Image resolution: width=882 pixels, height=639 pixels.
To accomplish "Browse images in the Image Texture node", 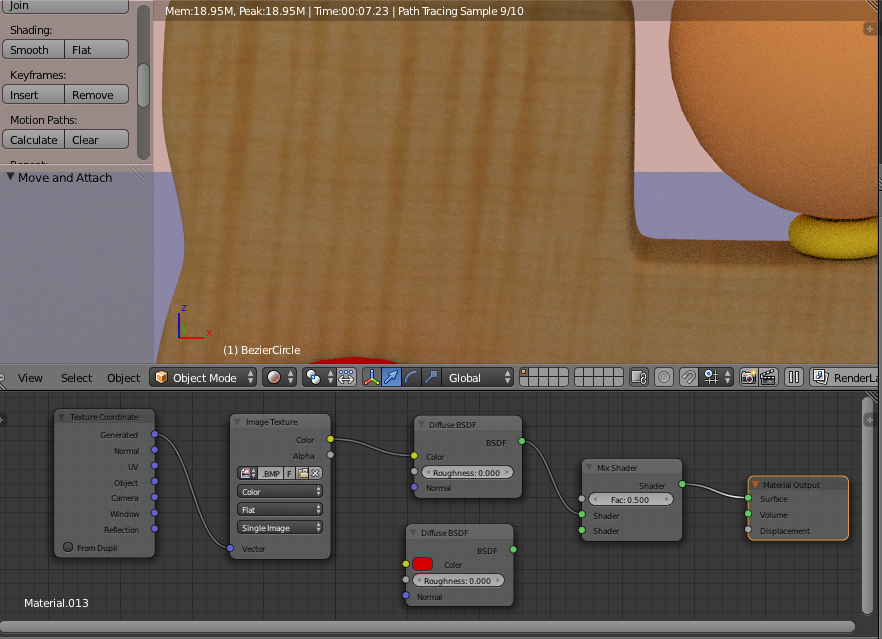I will click(247, 473).
